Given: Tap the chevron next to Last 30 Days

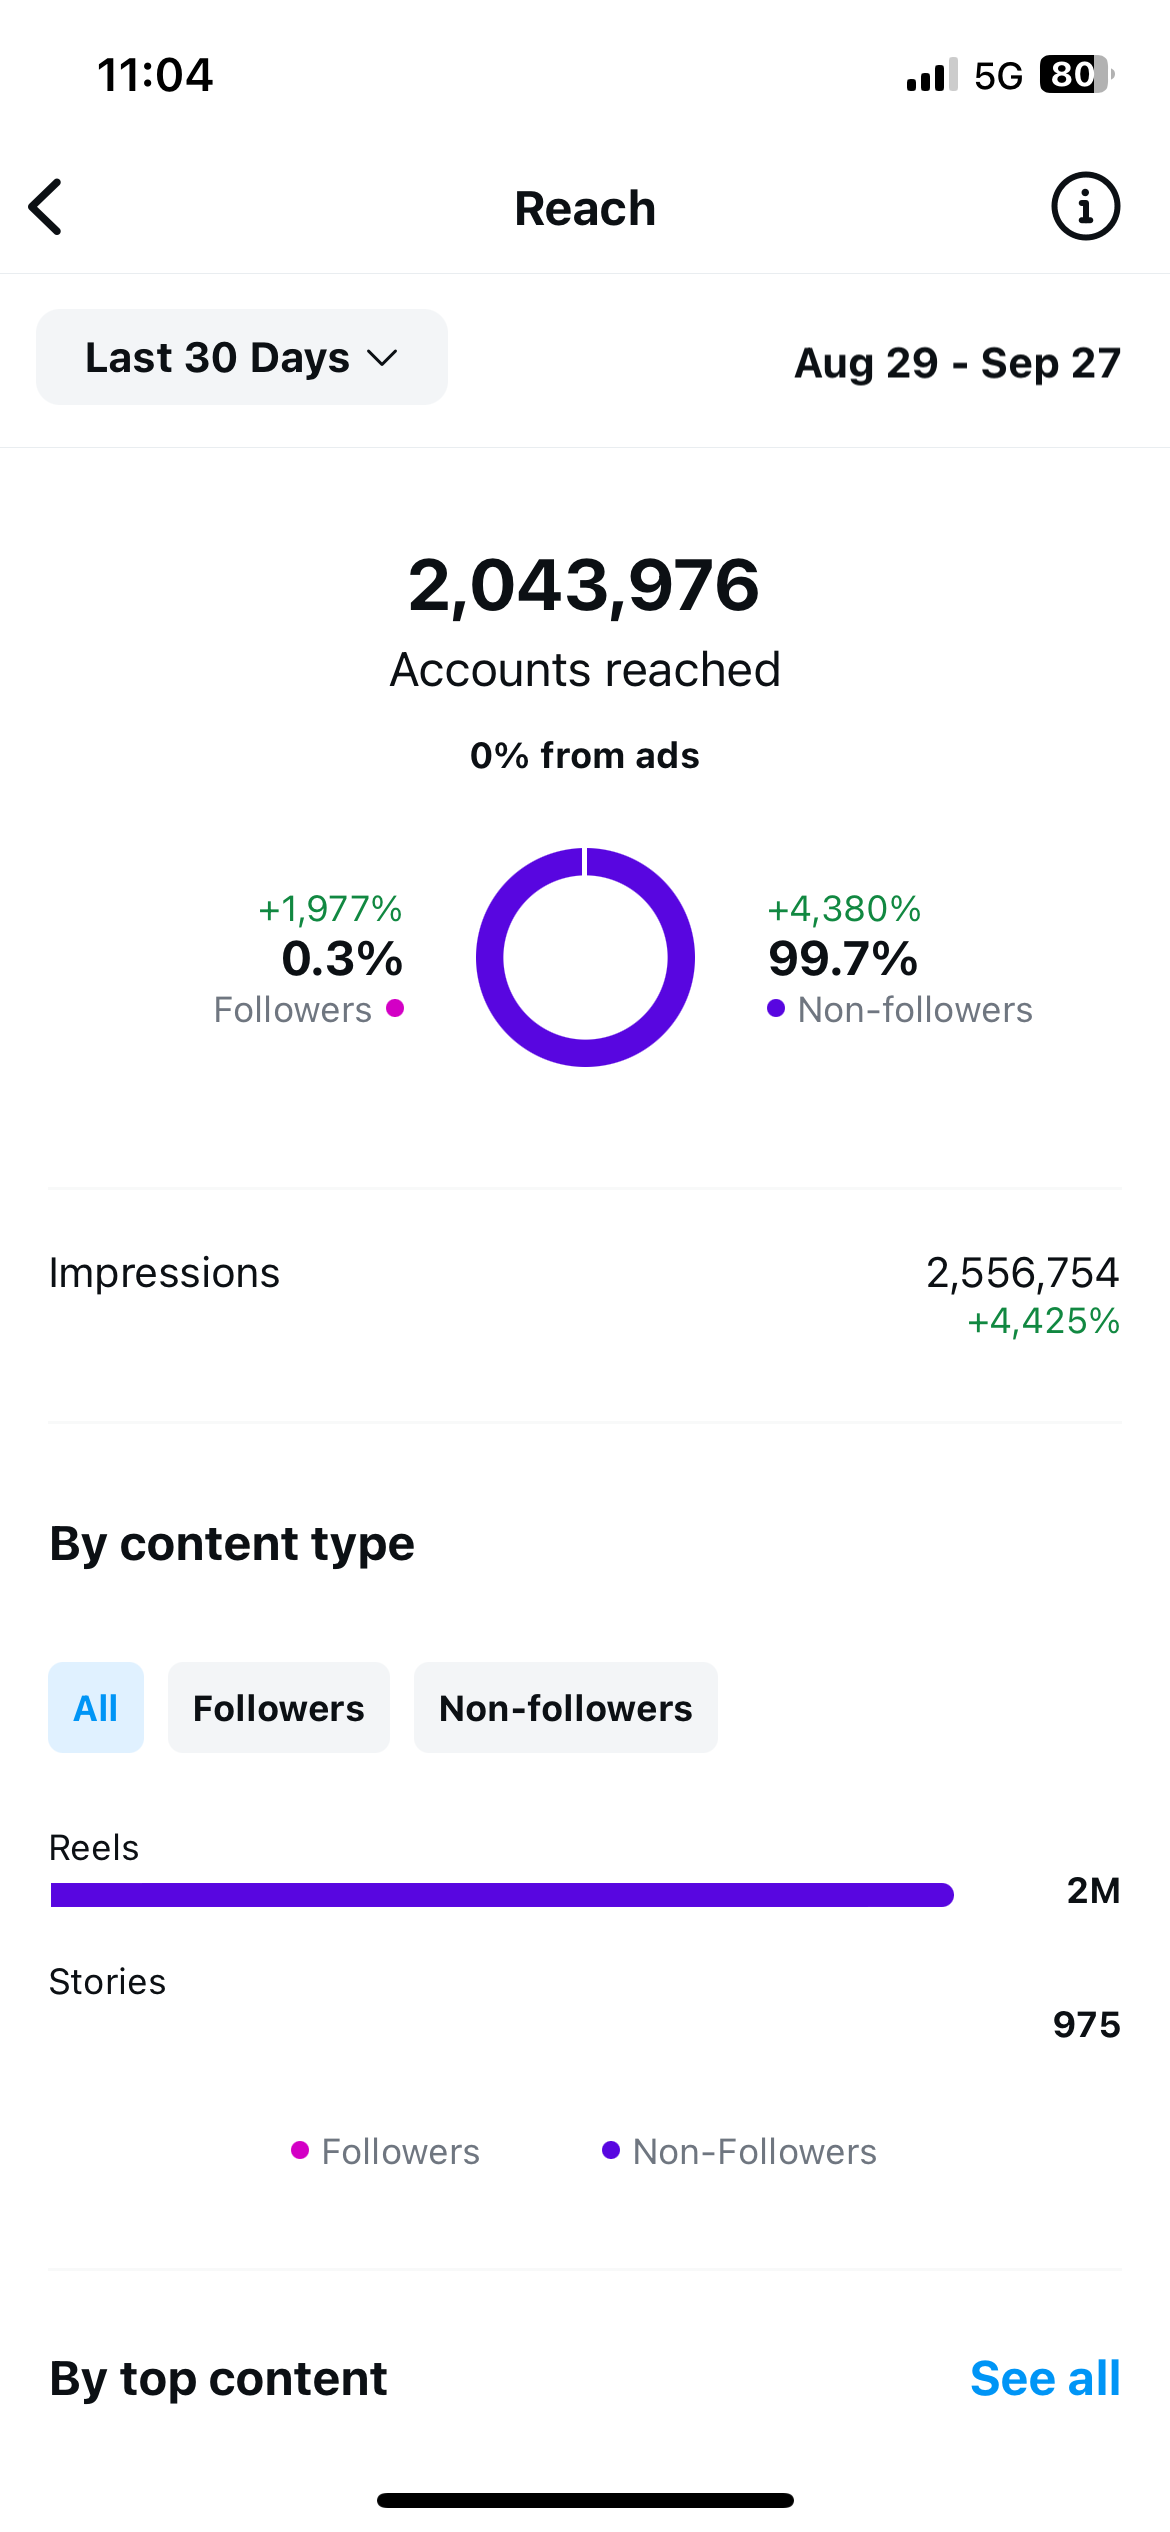Looking at the screenshot, I should pos(382,358).
